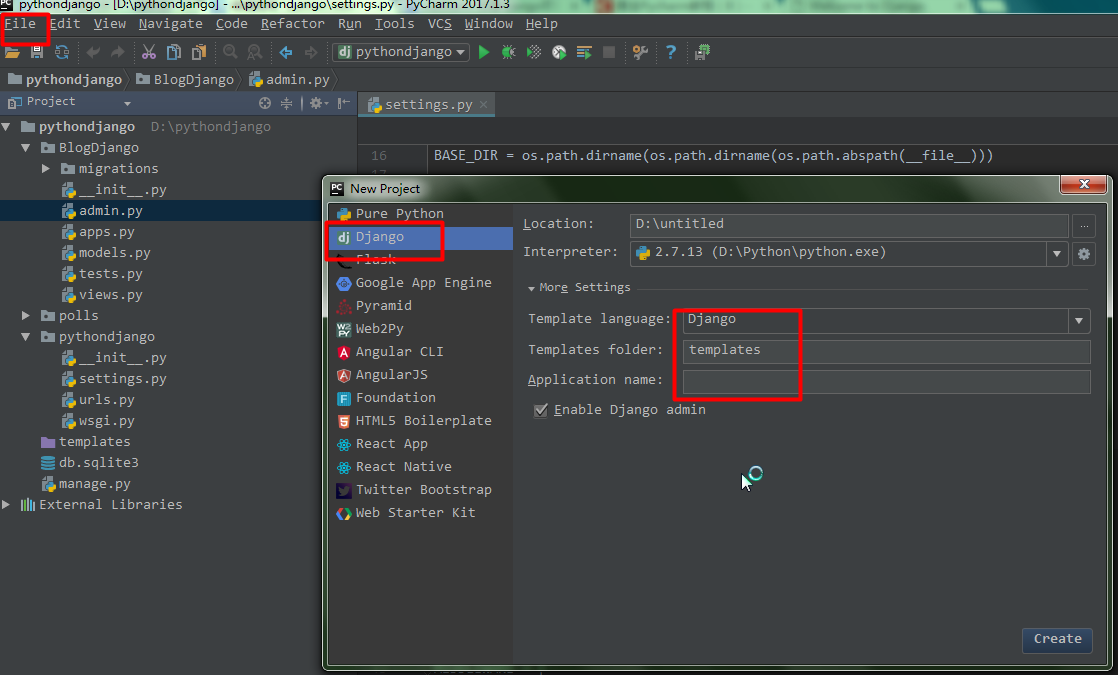Click the Location input field
This screenshot has height=675, width=1118.
coord(849,225)
